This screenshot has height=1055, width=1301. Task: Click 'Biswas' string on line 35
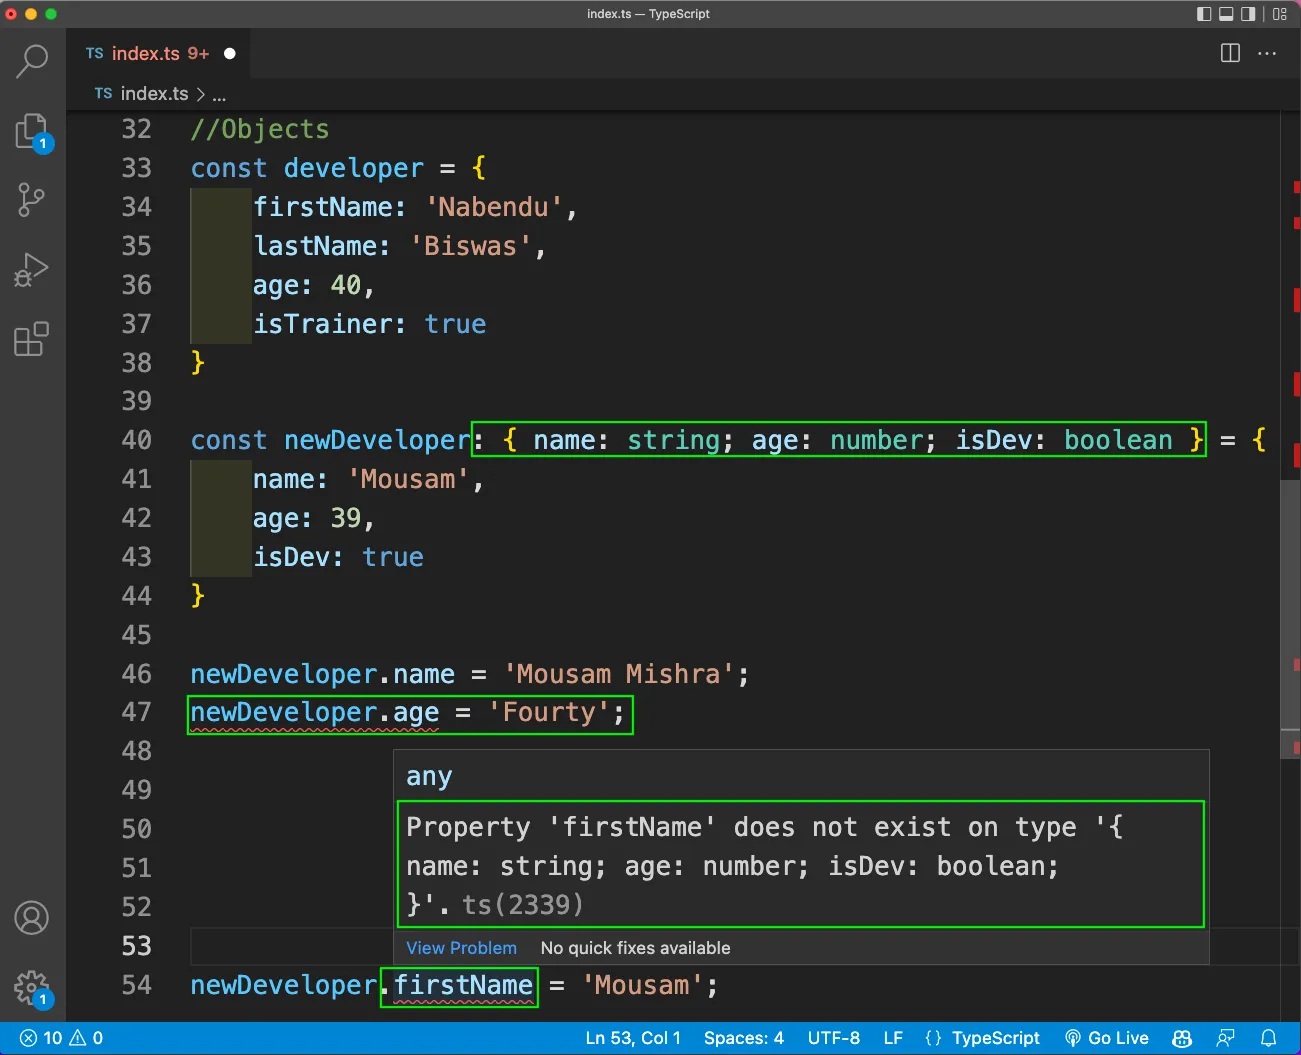tap(470, 246)
